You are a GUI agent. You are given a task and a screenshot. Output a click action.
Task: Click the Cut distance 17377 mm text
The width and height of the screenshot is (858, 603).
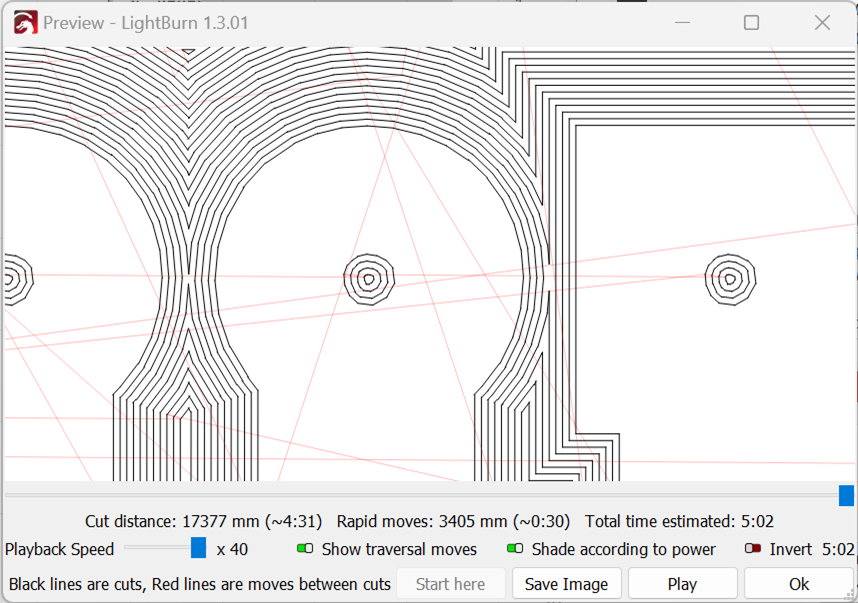click(x=204, y=521)
